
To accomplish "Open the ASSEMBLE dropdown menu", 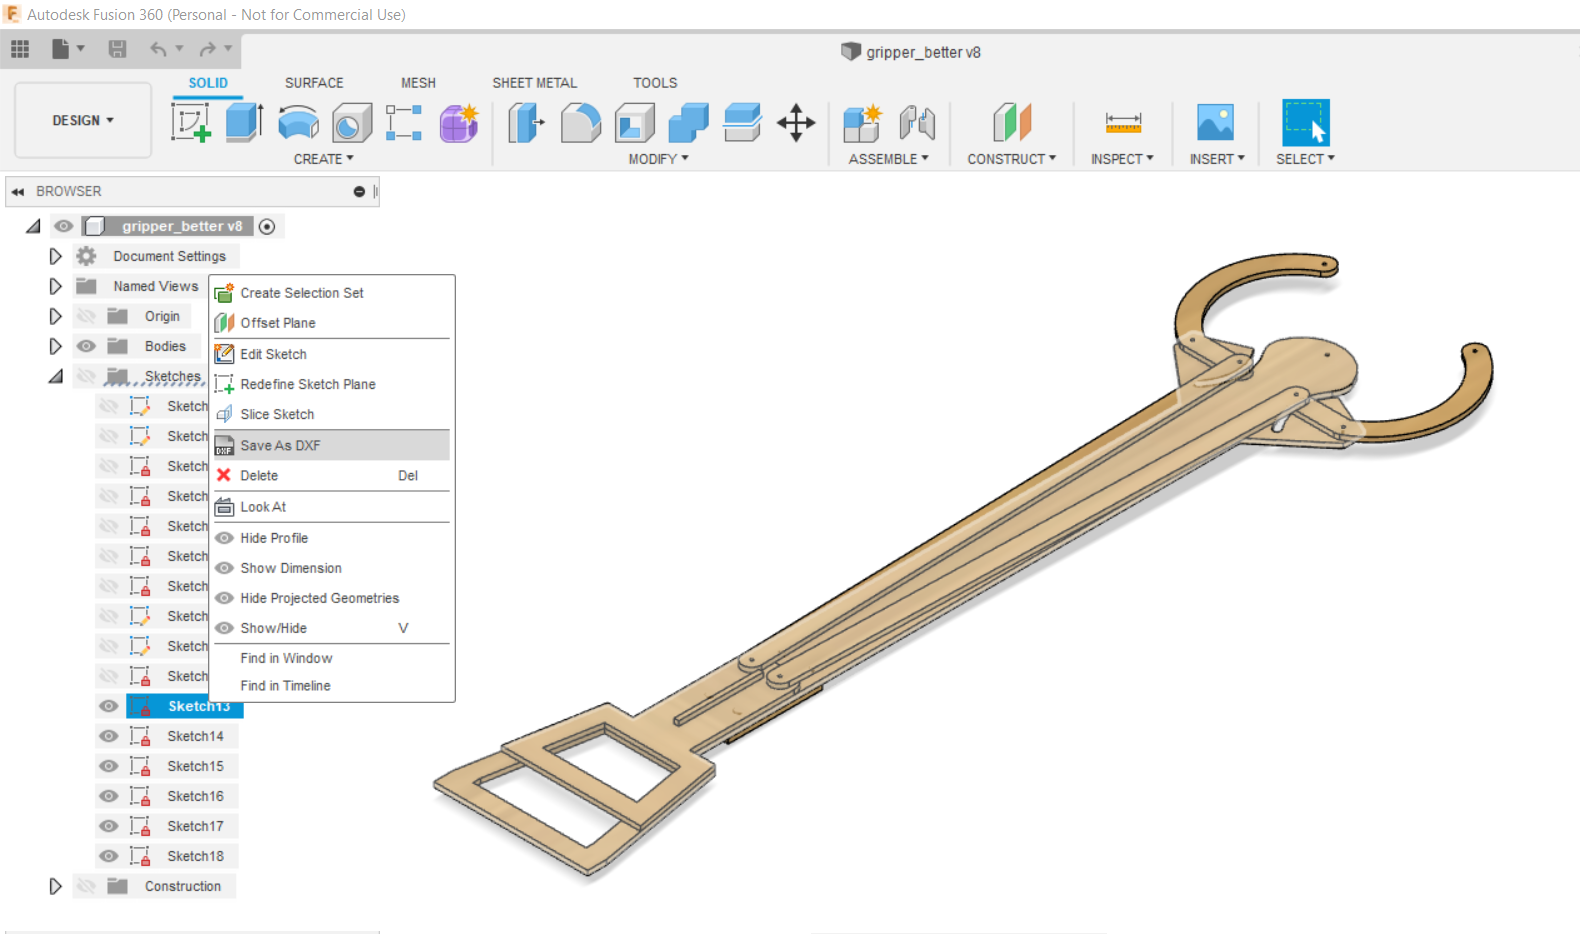I will click(888, 159).
